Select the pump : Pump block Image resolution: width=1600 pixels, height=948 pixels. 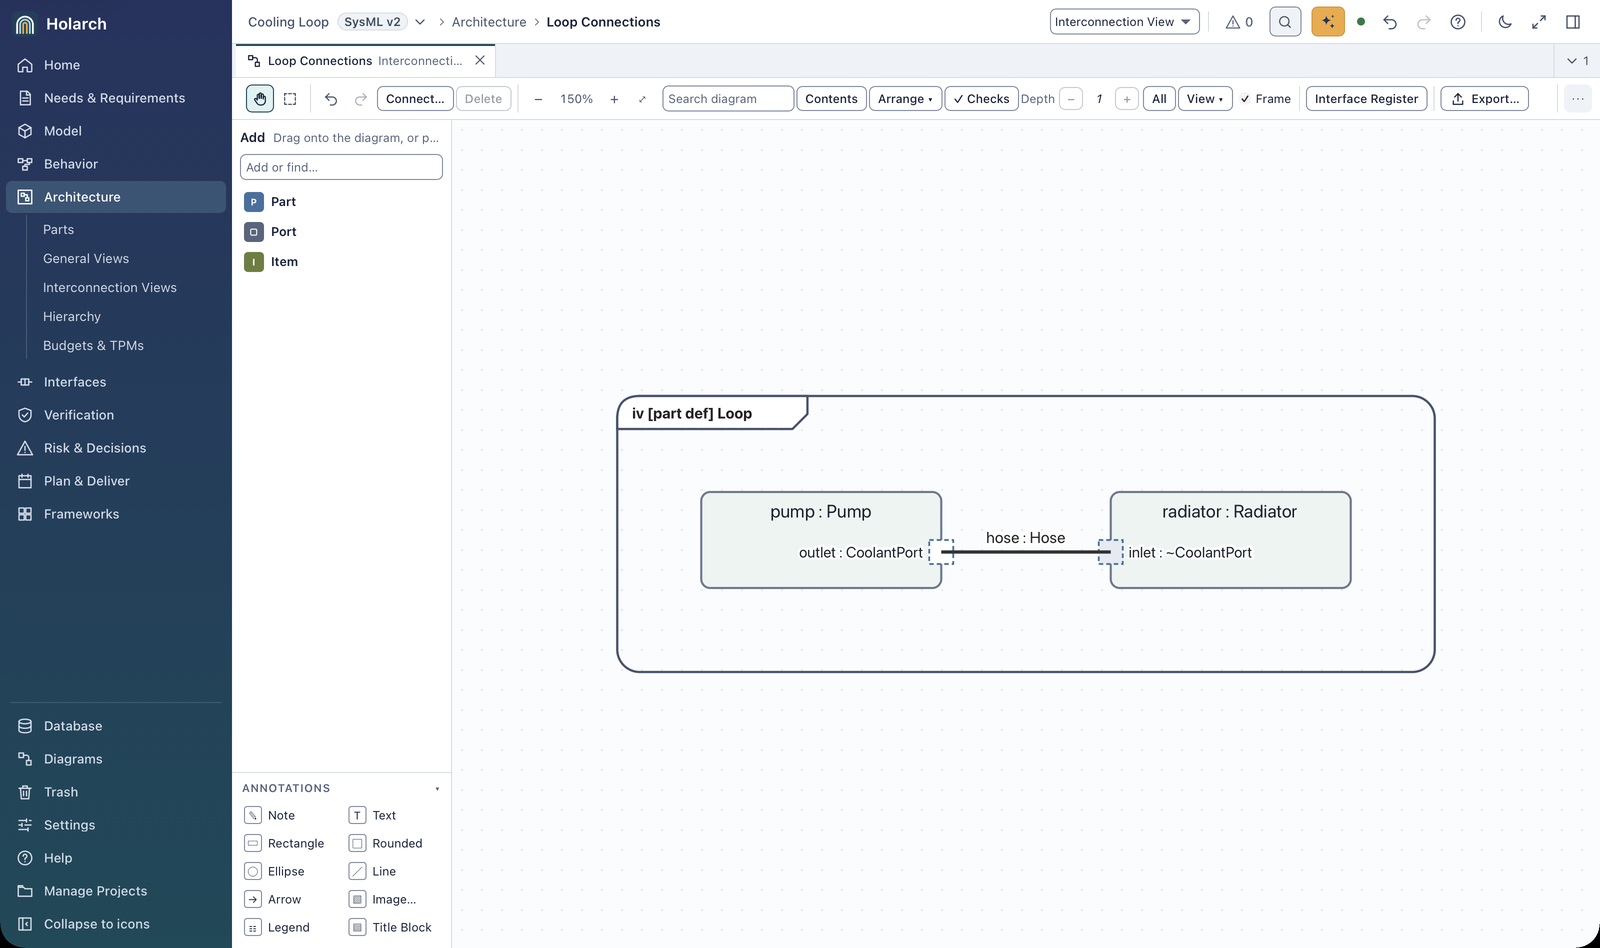coord(821,540)
